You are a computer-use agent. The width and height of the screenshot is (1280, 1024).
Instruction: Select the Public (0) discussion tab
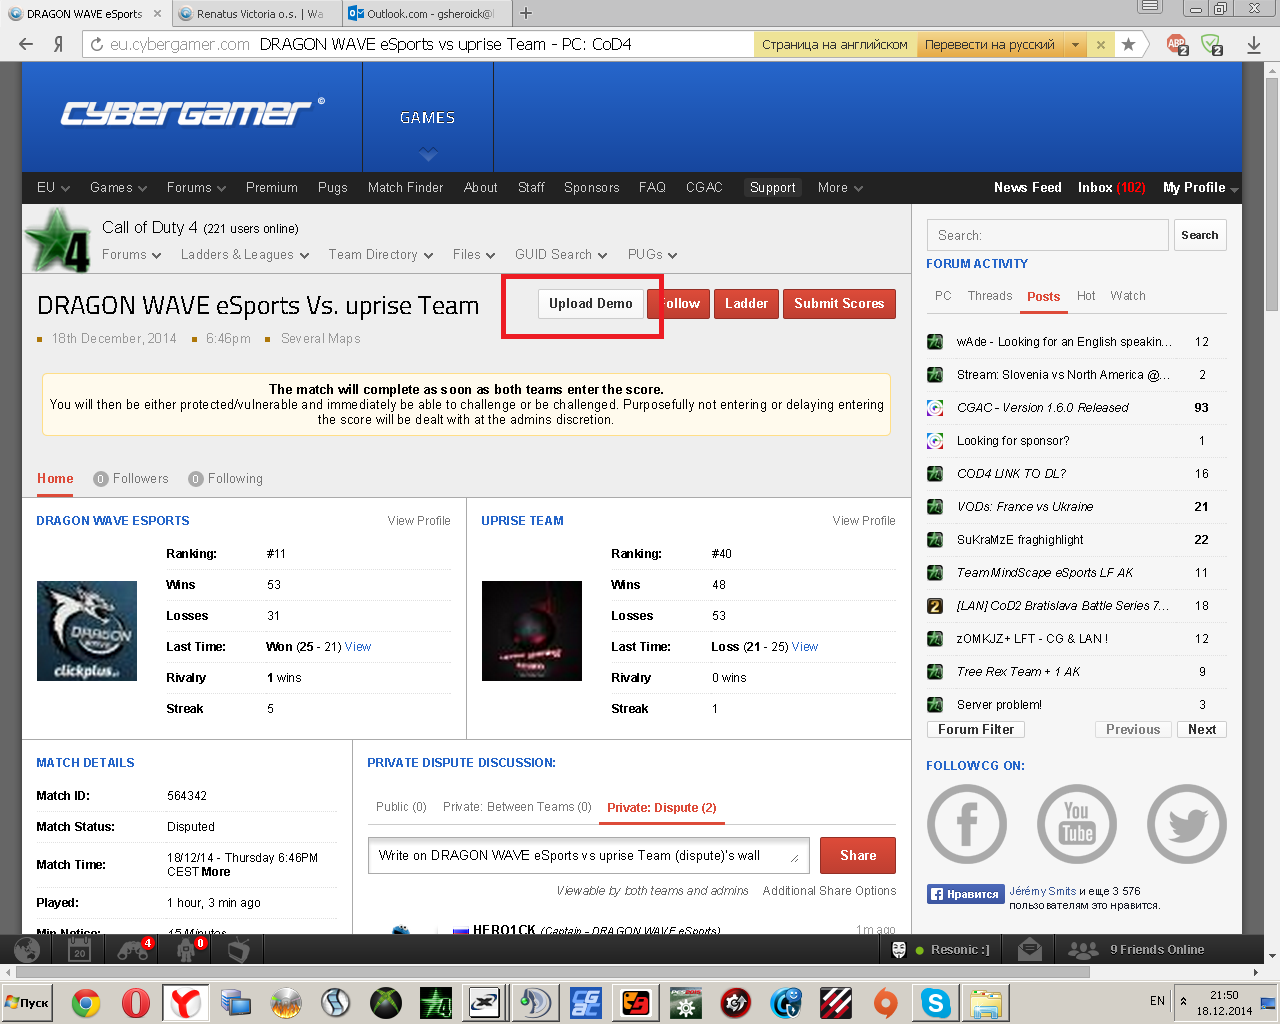[x=401, y=807]
